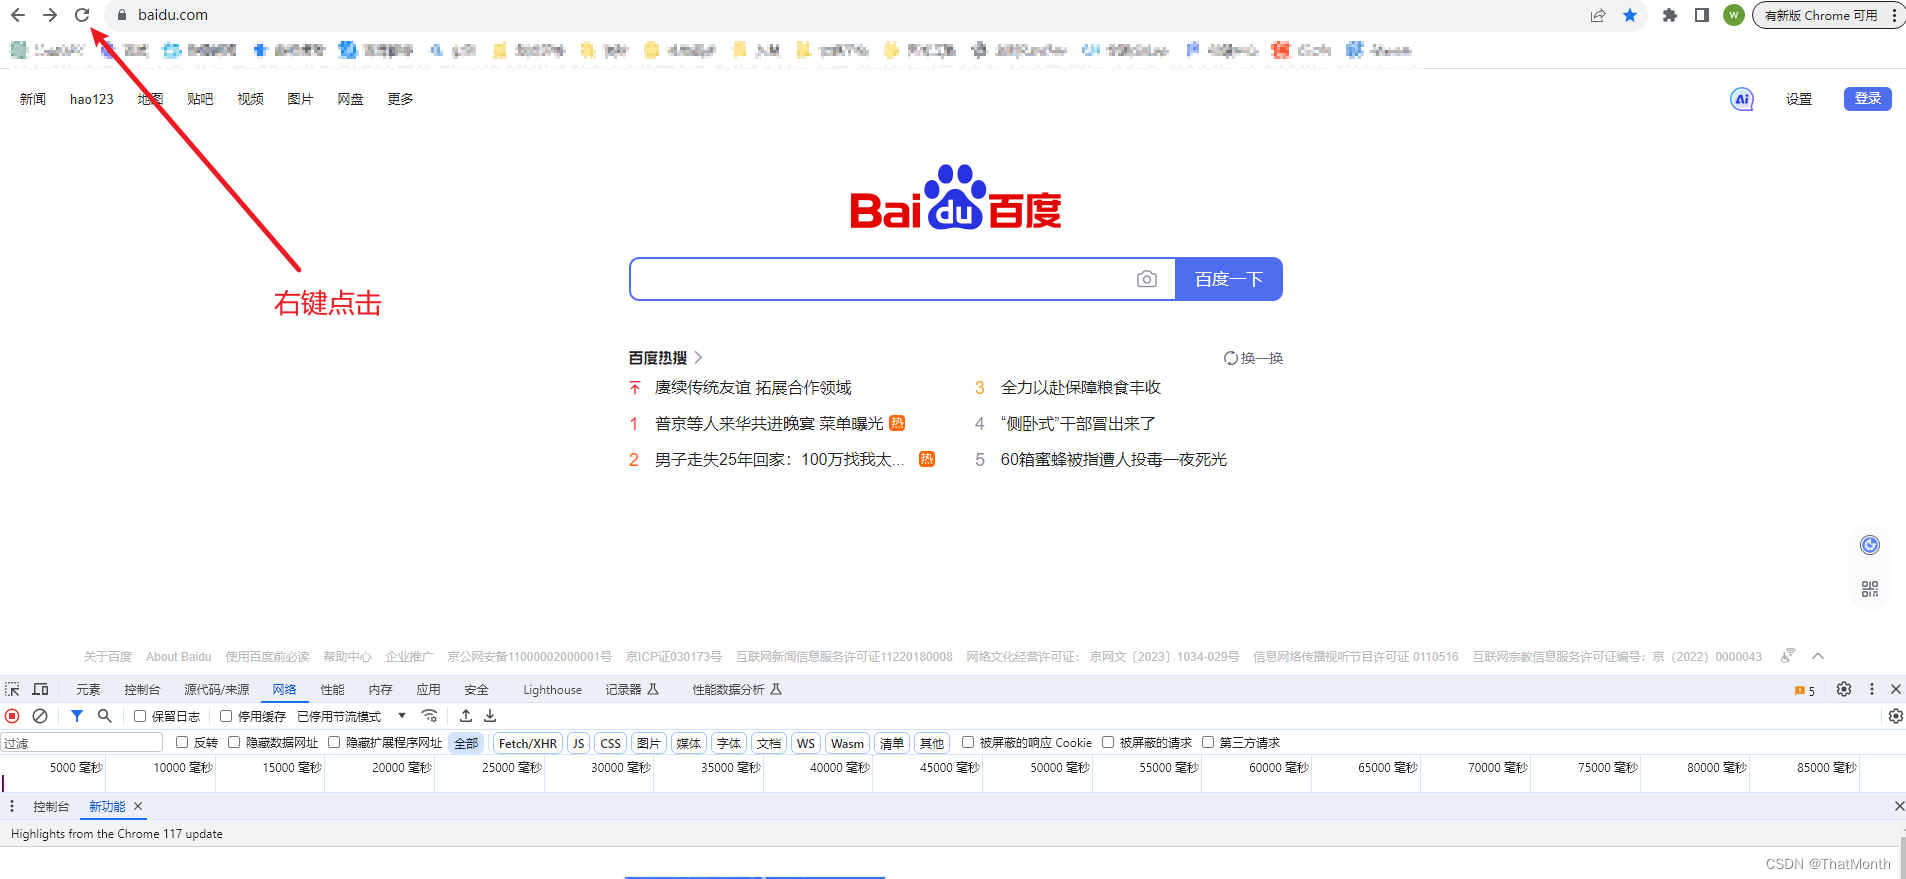Import HAR file upload icon
This screenshot has height=879, width=1906.
[466, 716]
